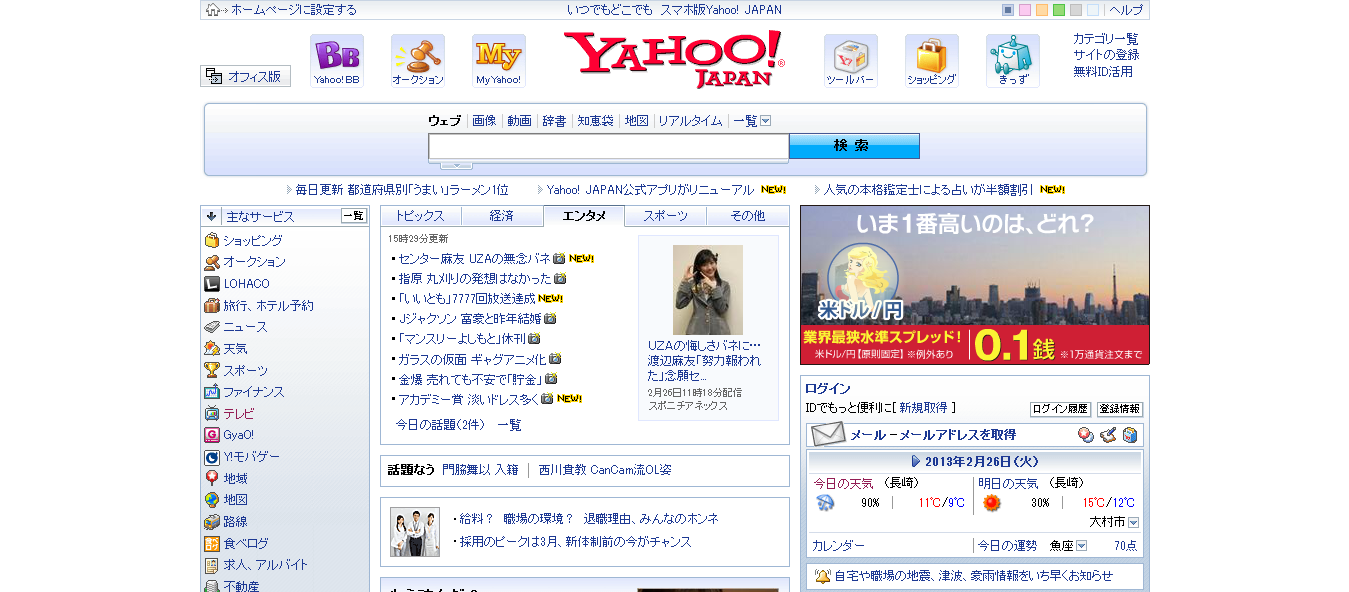Click the 登録情報 button

click(x=1120, y=409)
